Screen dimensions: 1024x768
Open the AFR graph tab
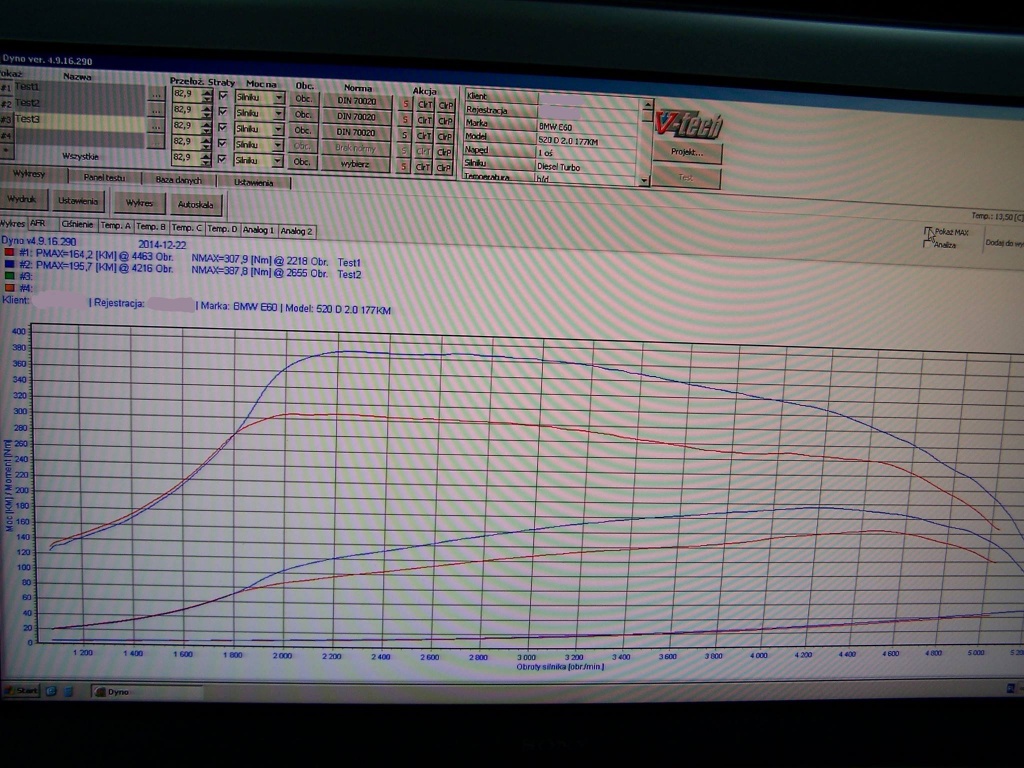(x=38, y=224)
